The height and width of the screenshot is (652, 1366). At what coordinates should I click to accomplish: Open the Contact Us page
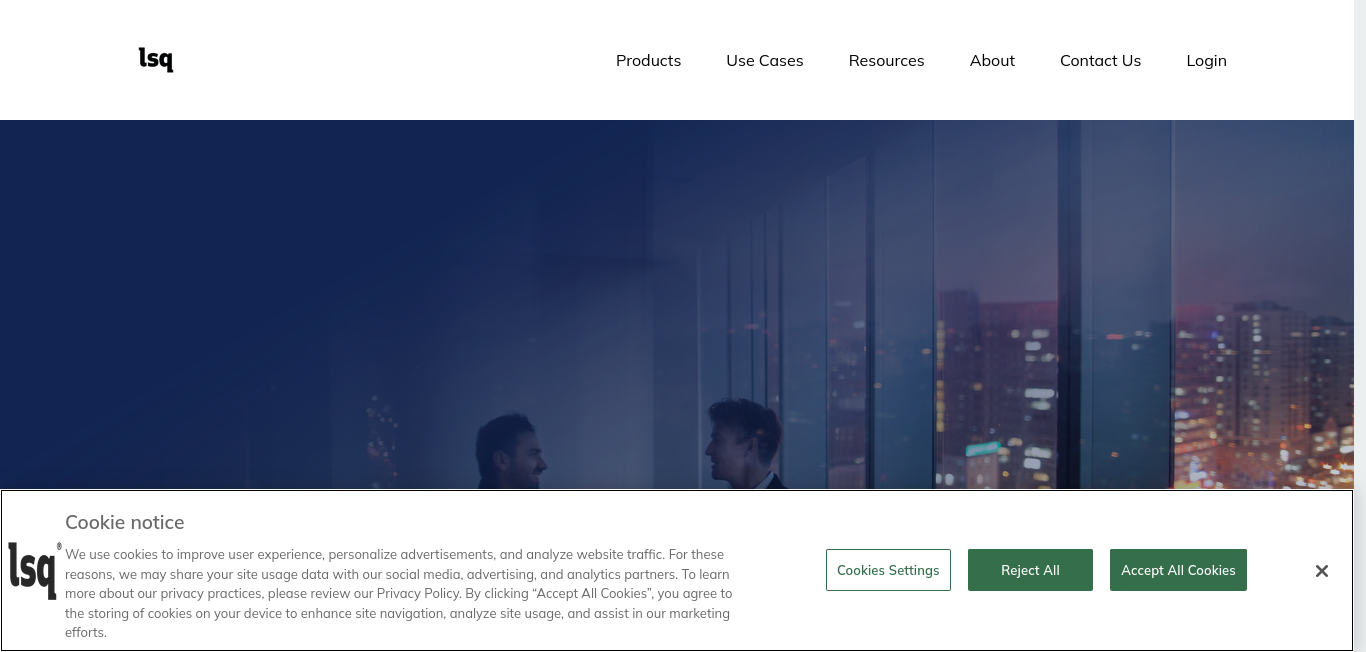coord(1100,61)
